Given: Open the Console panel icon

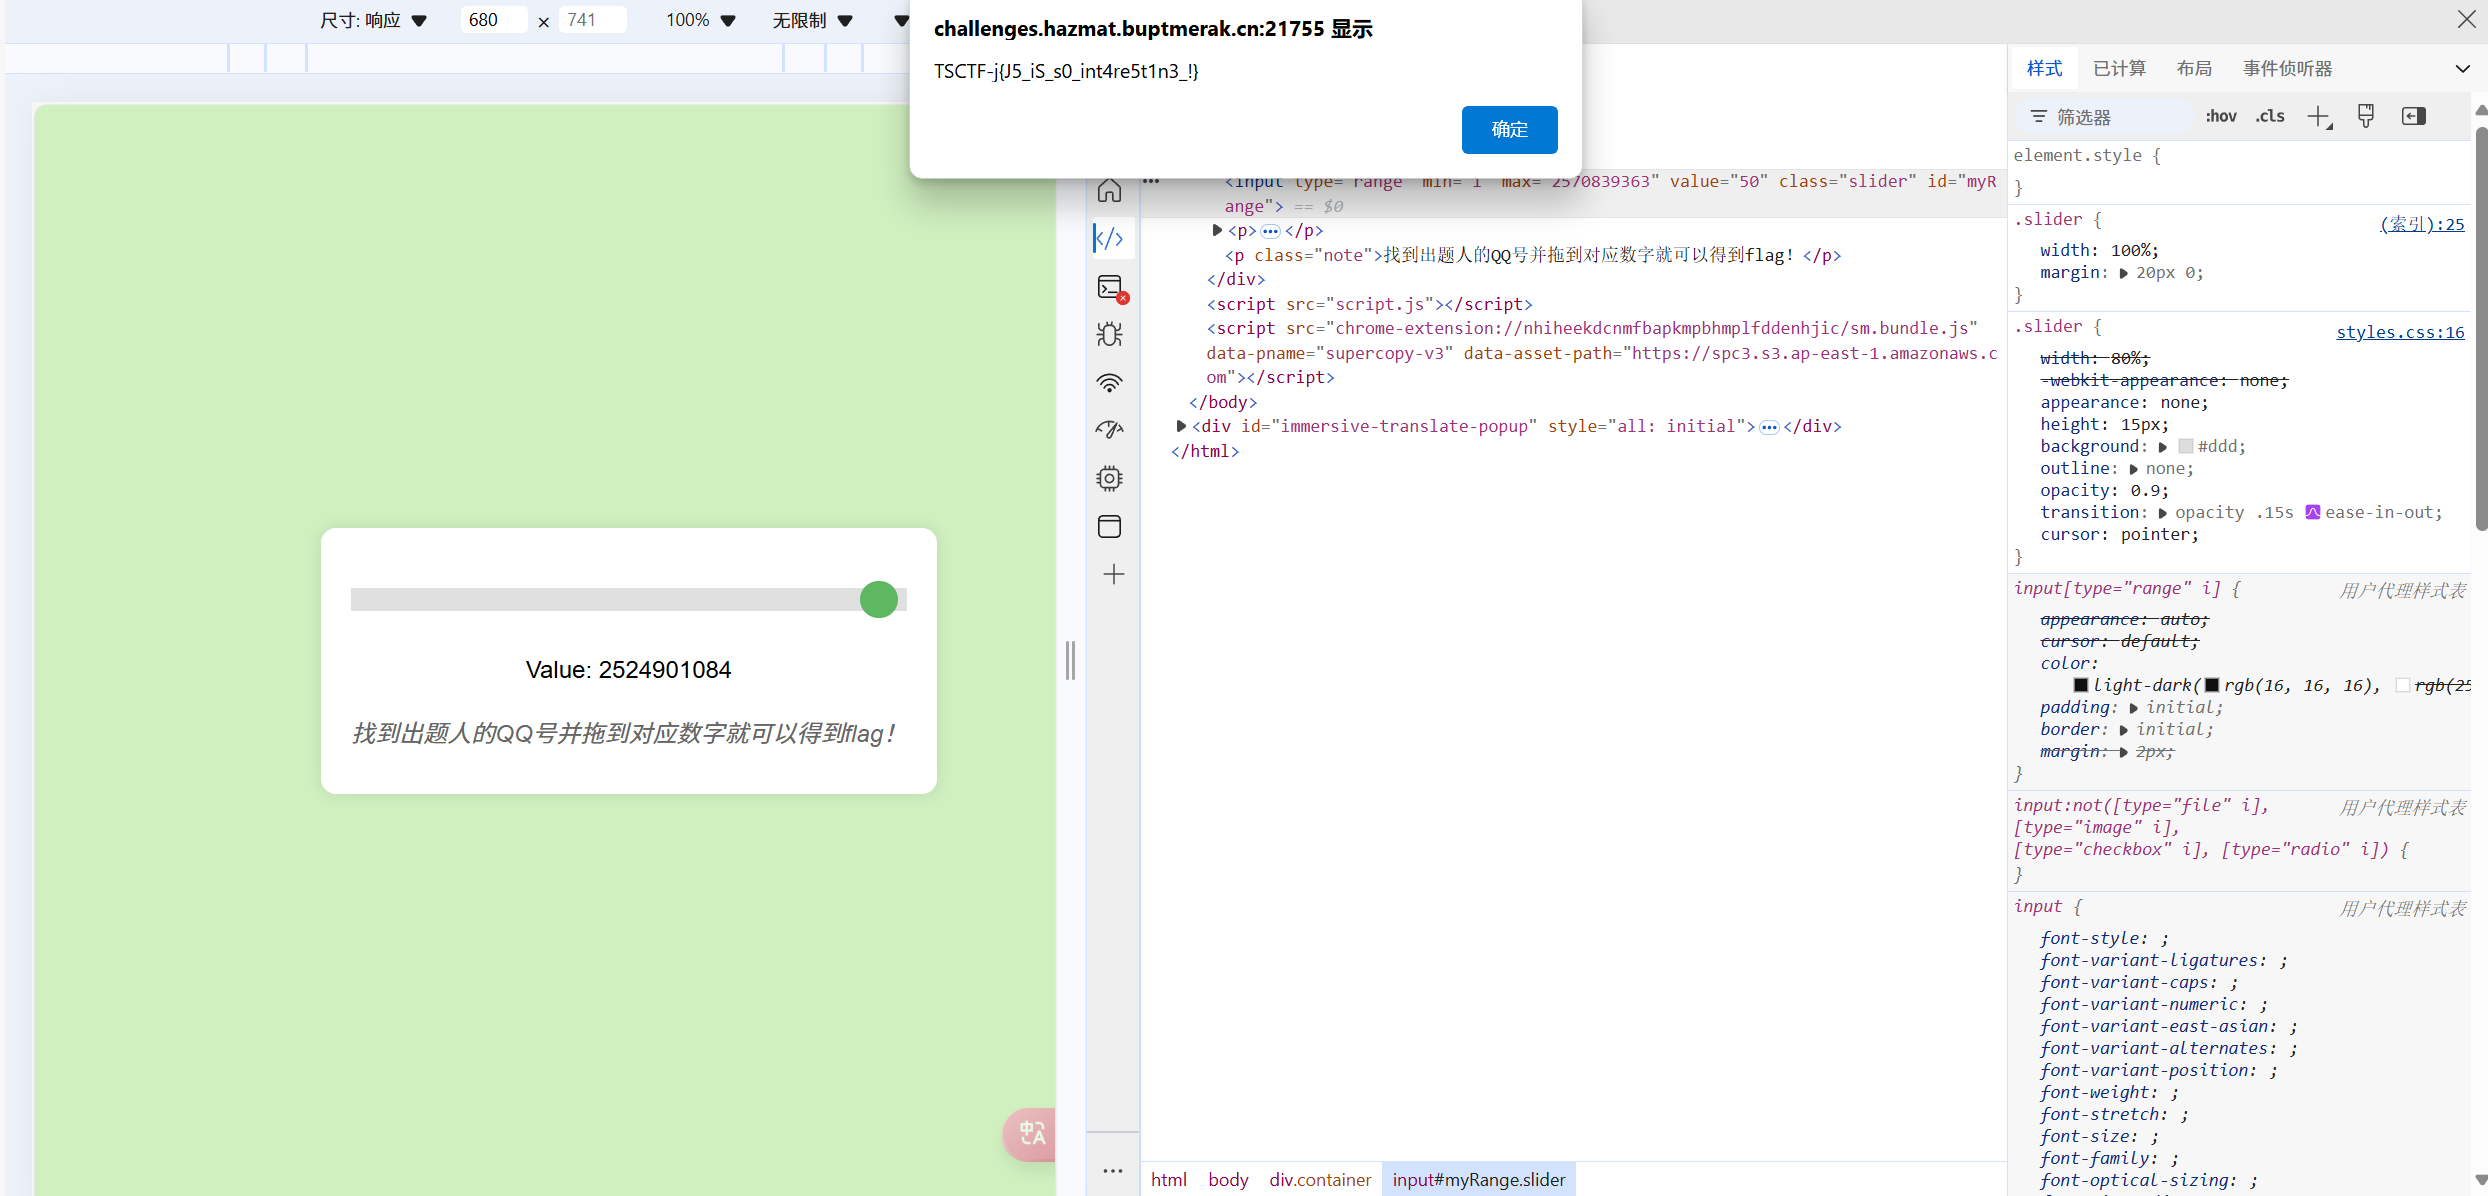Looking at the screenshot, I should (x=1110, y=288).
